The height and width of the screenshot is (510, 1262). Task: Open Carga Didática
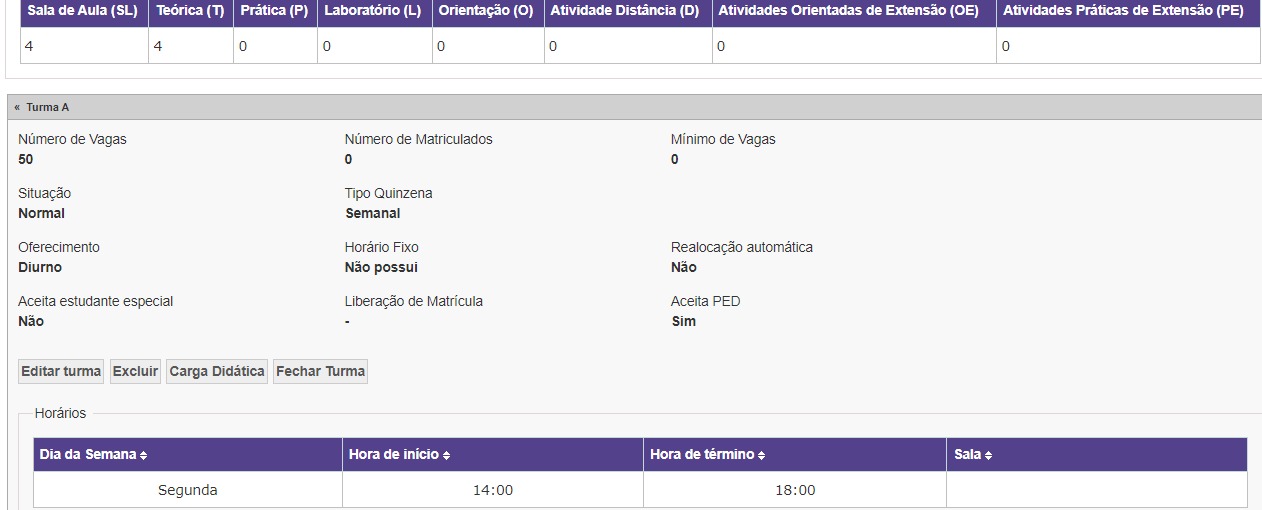217,371
